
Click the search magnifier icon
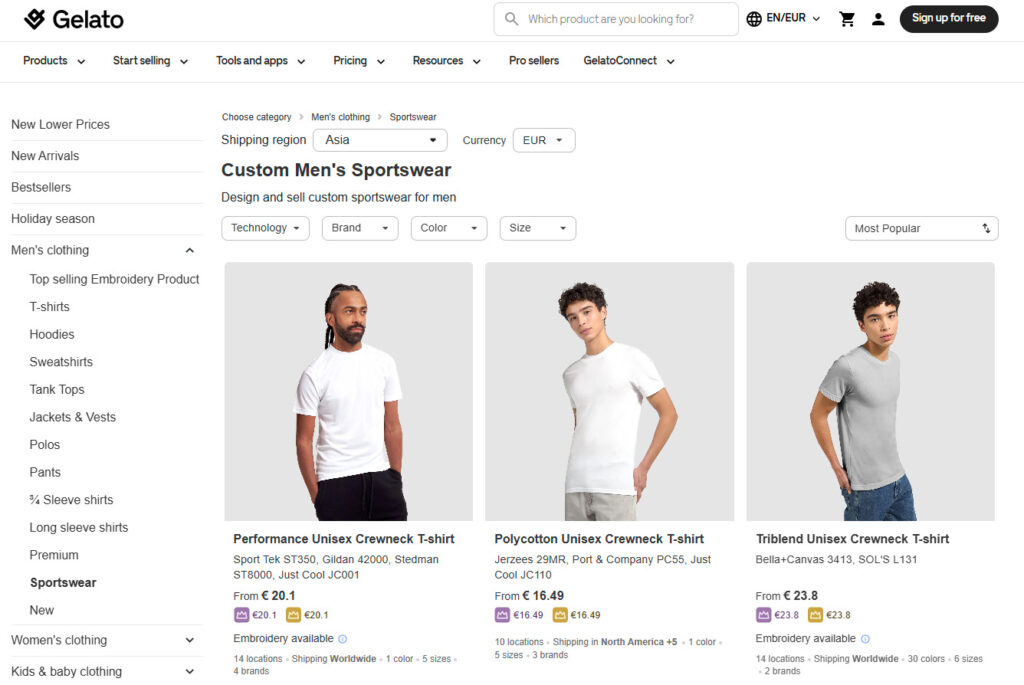click(512, 19)
